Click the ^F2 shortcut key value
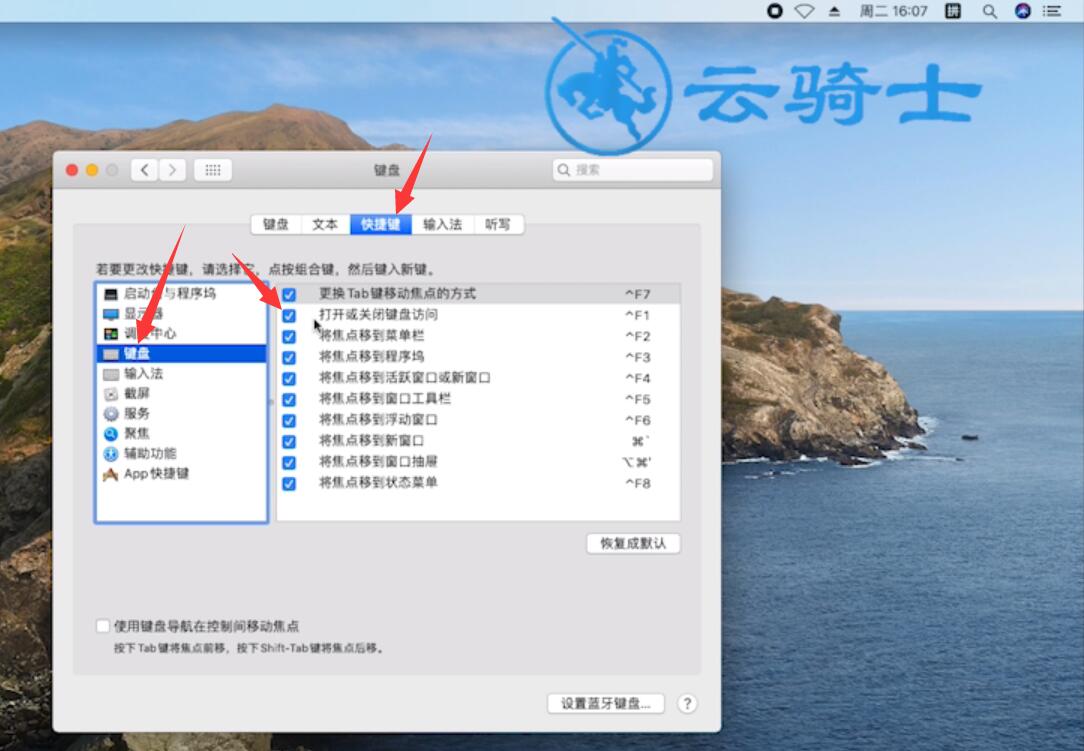 [637, 337]
